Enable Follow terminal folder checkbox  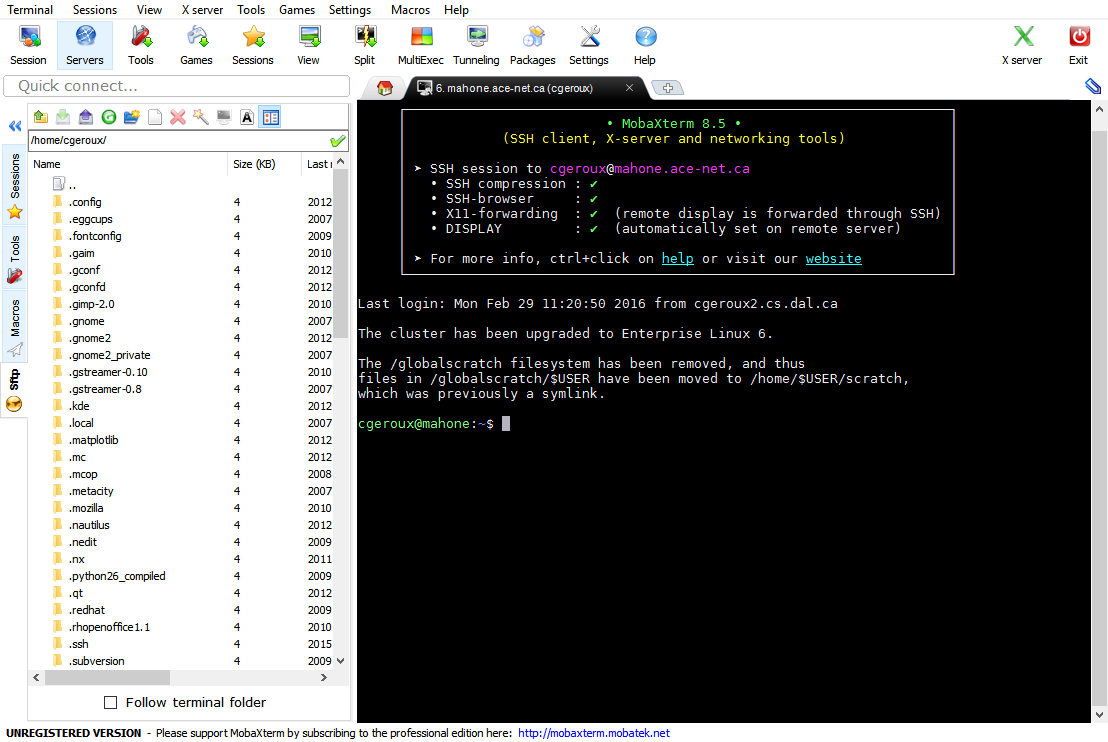pyautogui.click(x=110, y=702)
